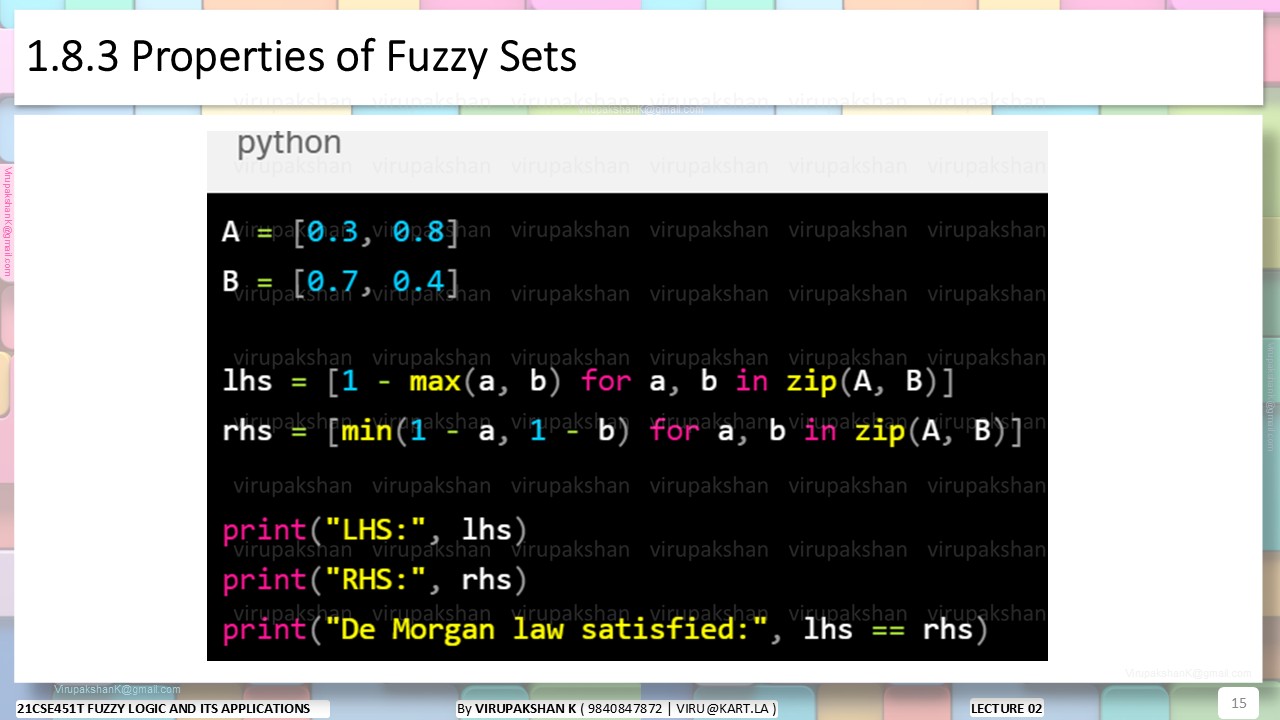Click the vertical pink email on left edge
The height and width of the screenshot is (720, 1280).
coord(7,222)
